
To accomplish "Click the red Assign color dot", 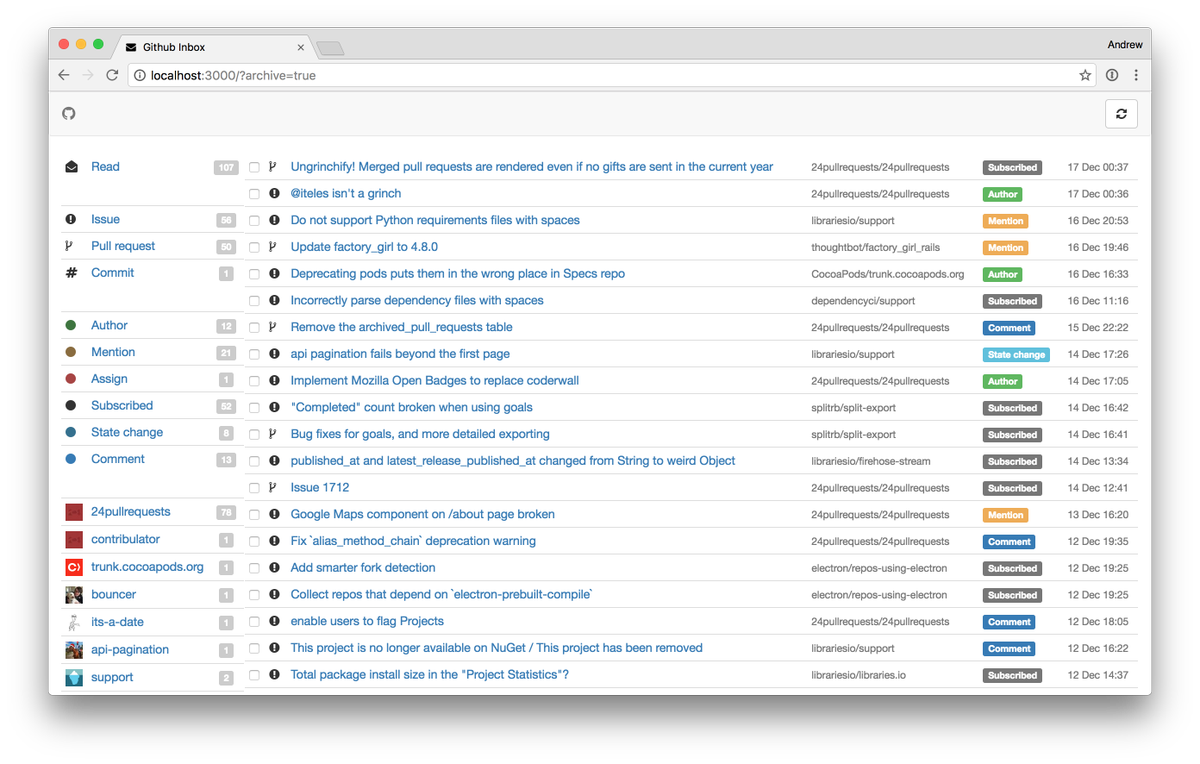I will [x=71, y=379].
